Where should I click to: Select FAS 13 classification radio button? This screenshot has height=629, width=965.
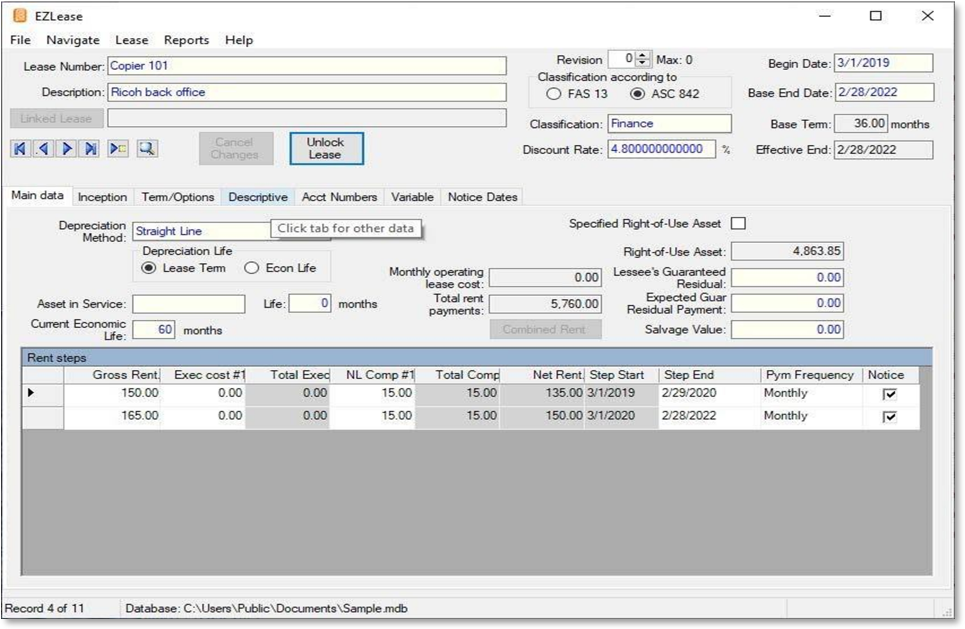554,94
